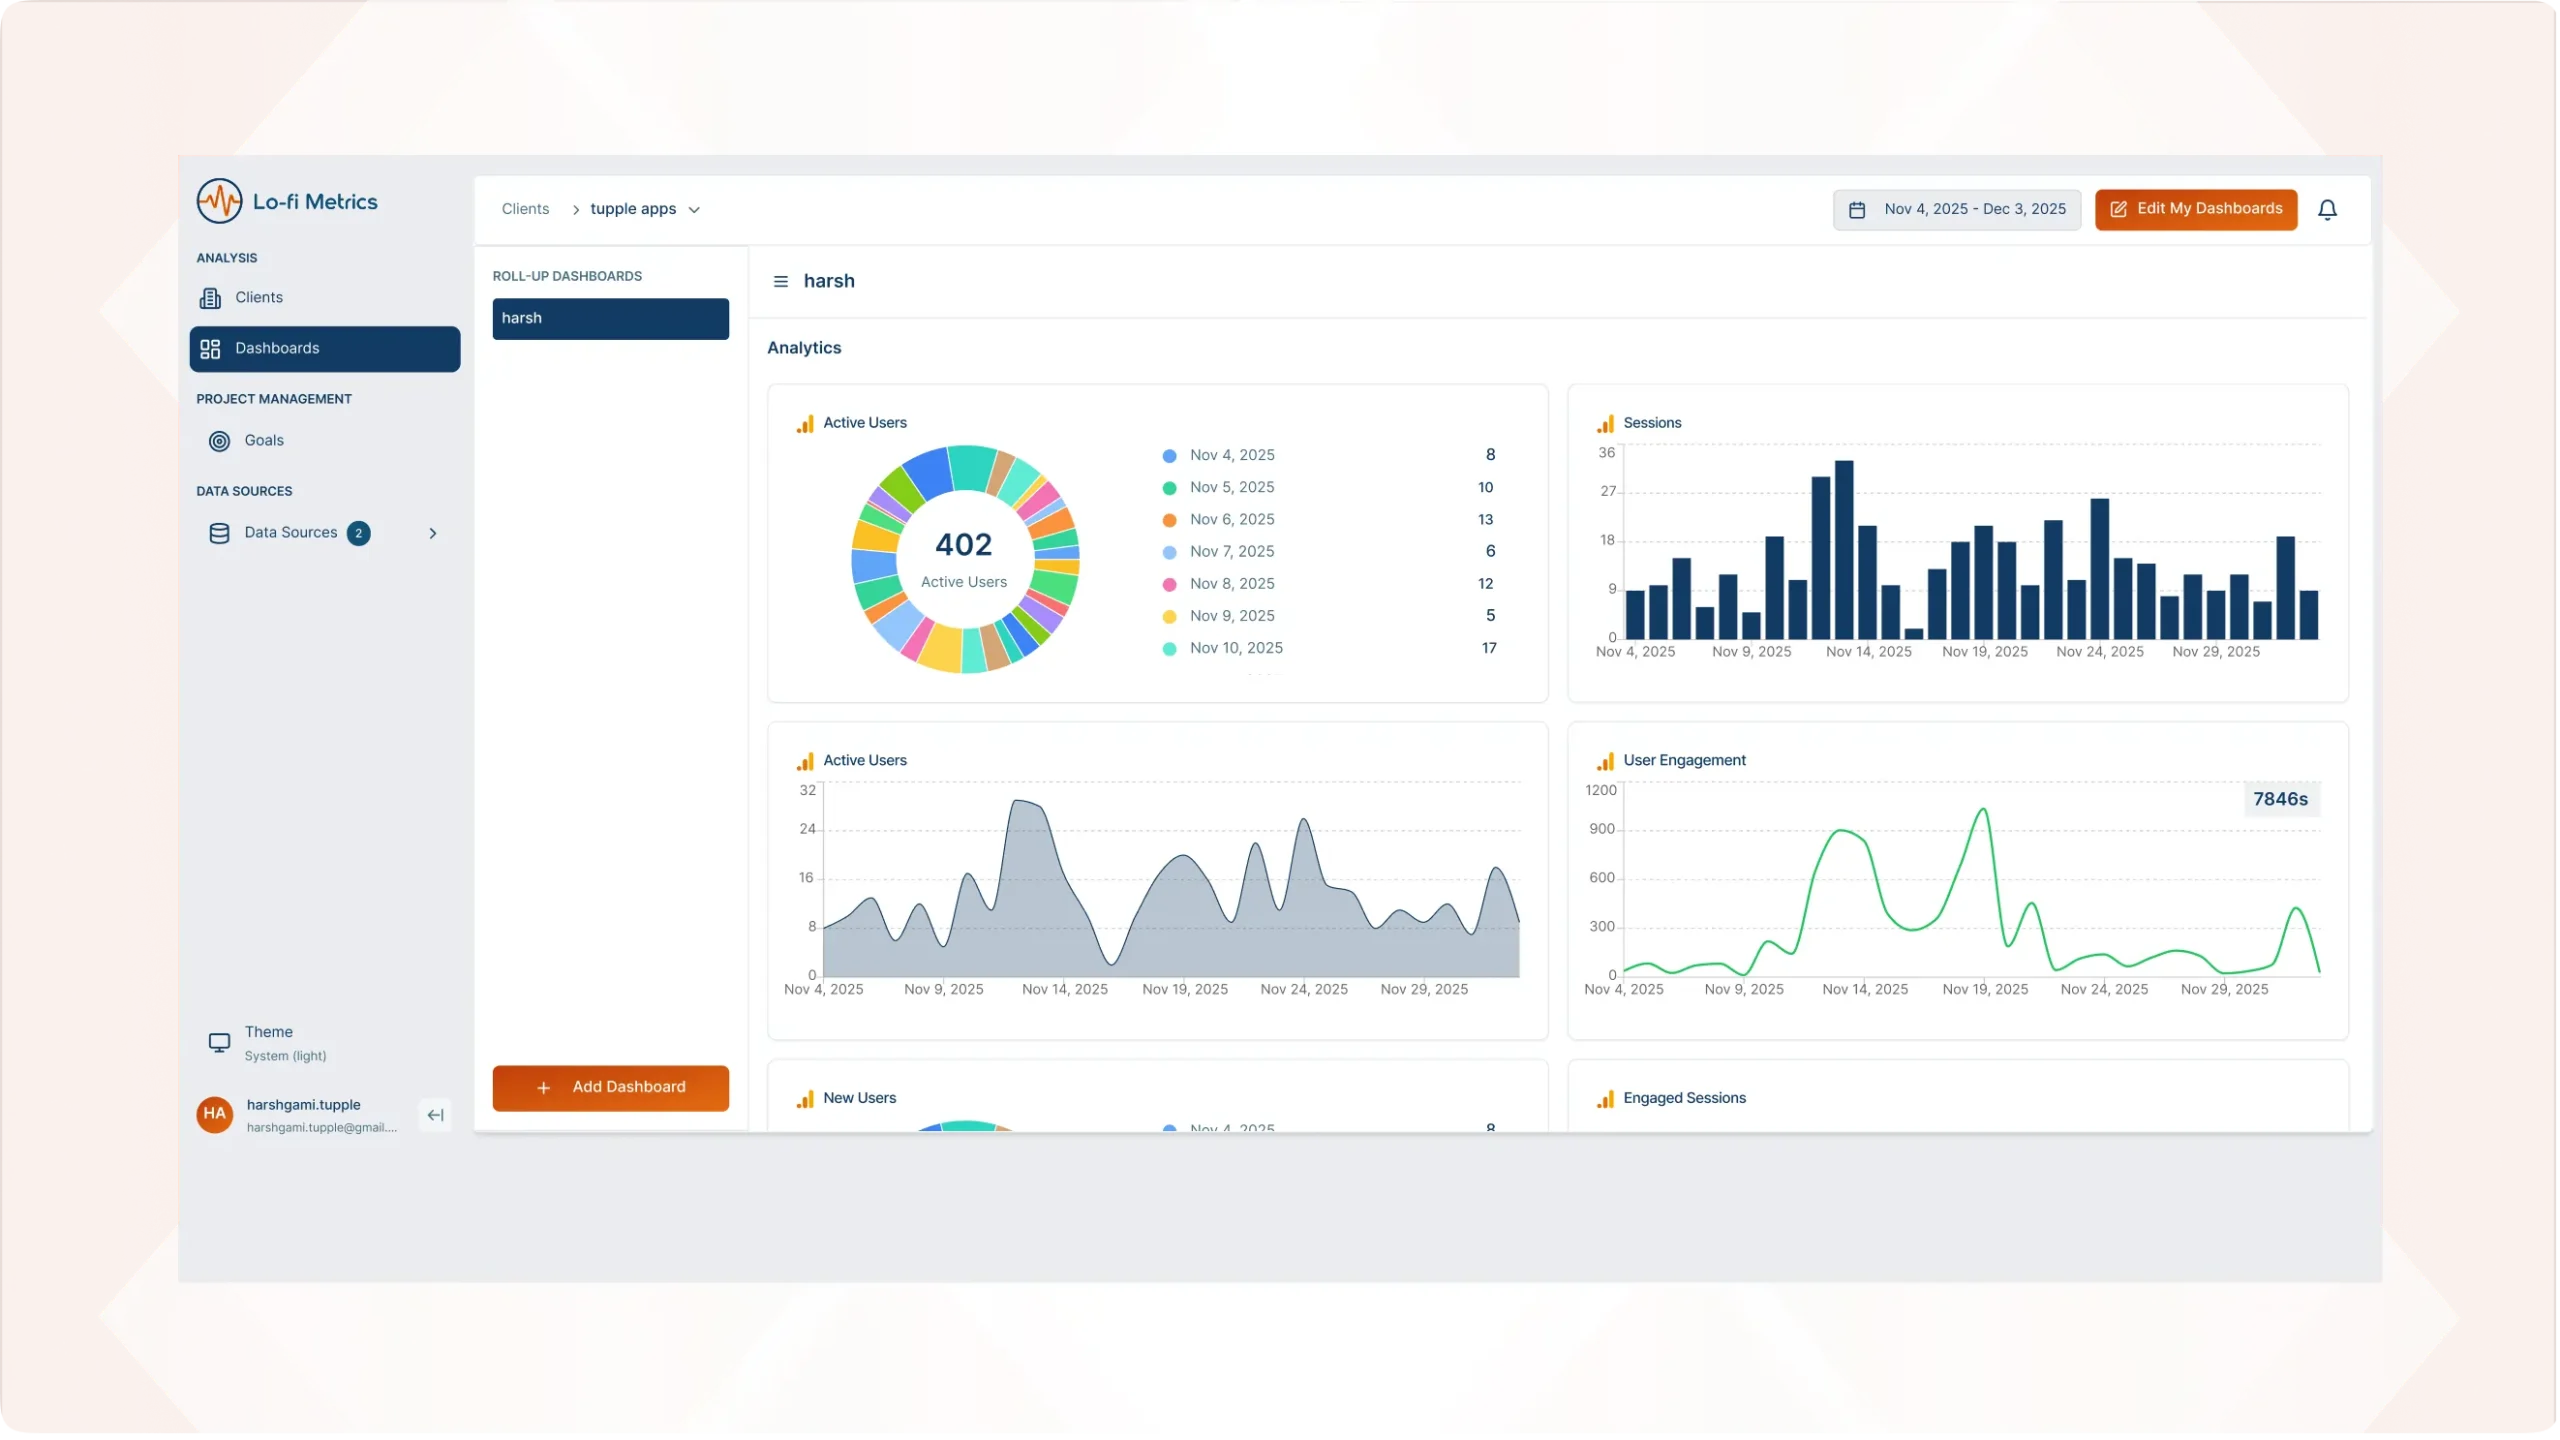Click the sidebar collapse arrow icon
The width and height of the screenshot is (2560, 1440).
435,1115
